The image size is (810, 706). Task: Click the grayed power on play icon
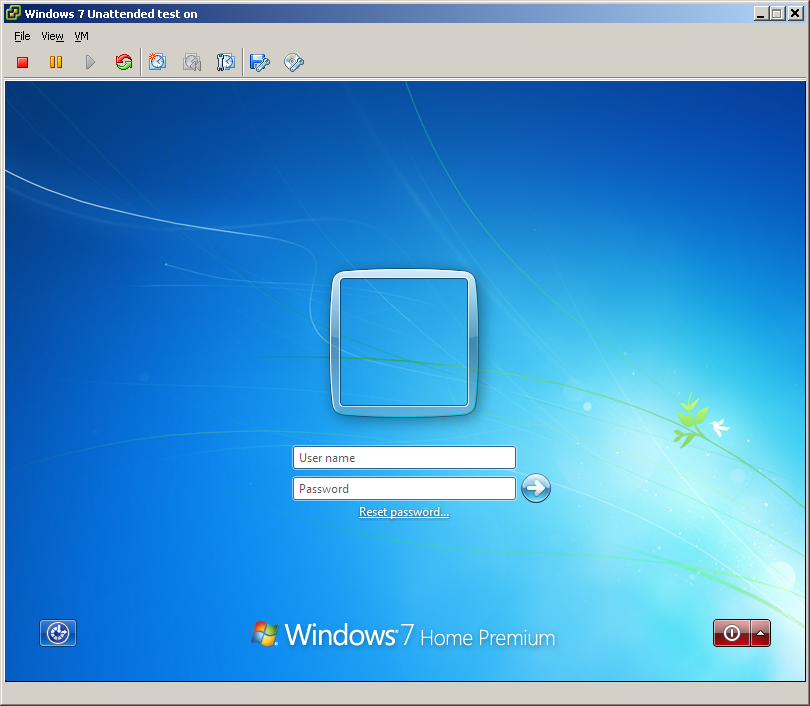click(x=90, y=62)
